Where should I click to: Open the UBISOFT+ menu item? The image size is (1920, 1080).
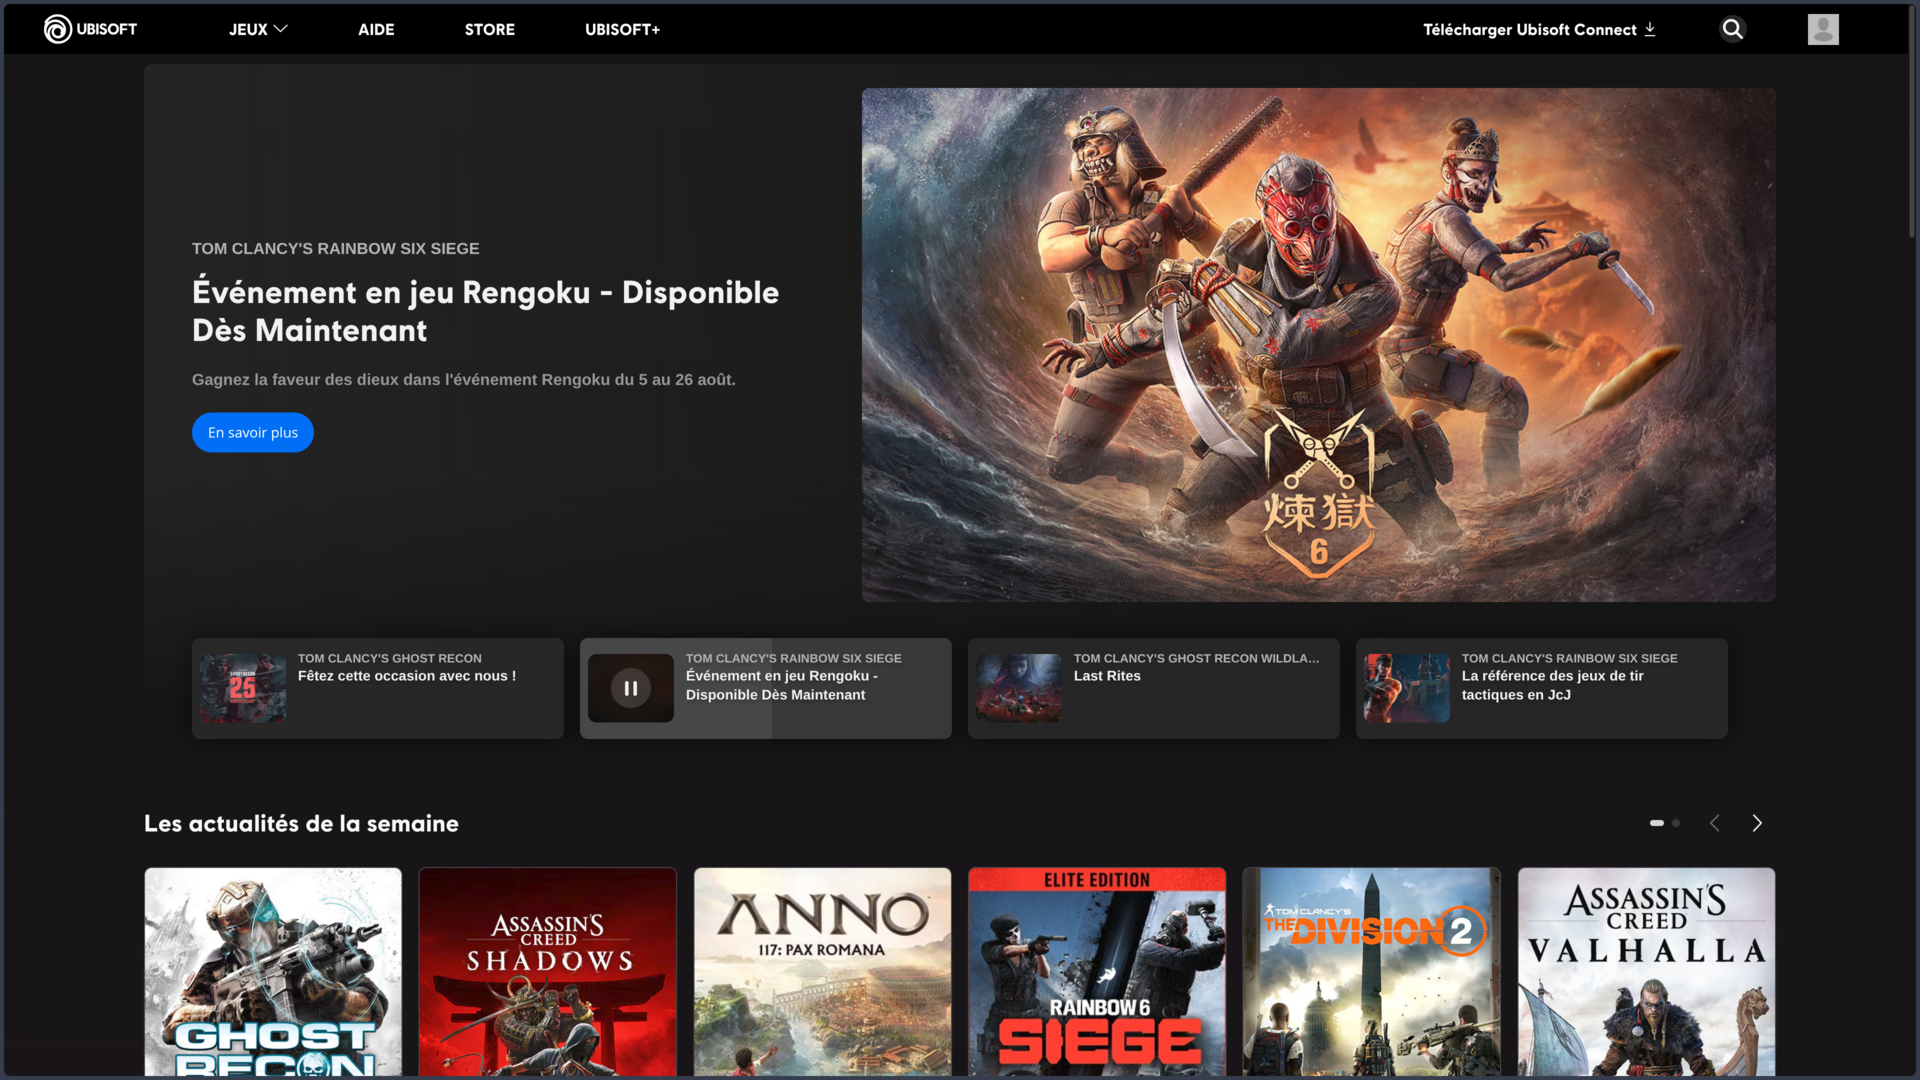point(622,29)
